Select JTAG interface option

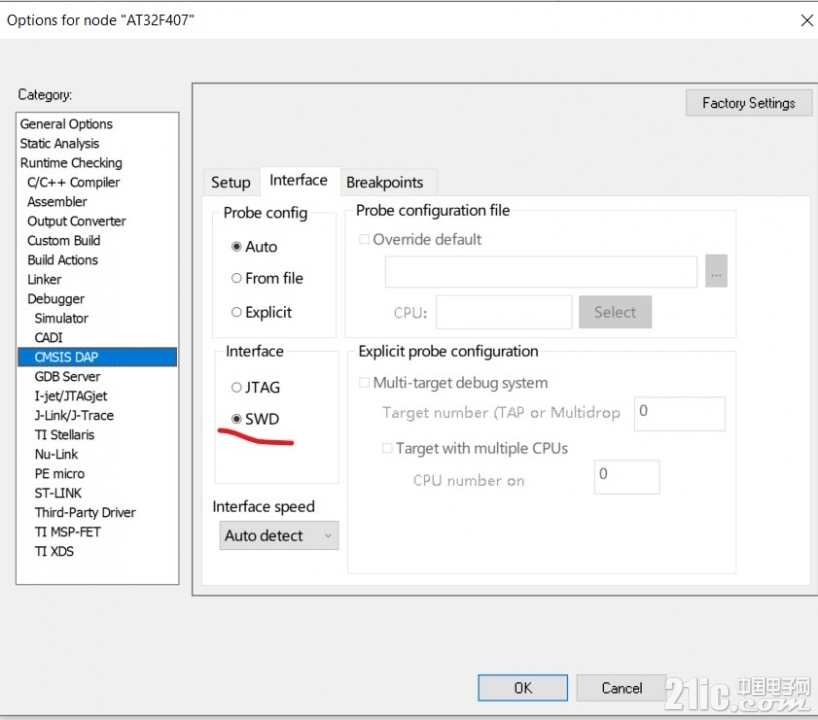pyautogui.click(x=256, y=387)
